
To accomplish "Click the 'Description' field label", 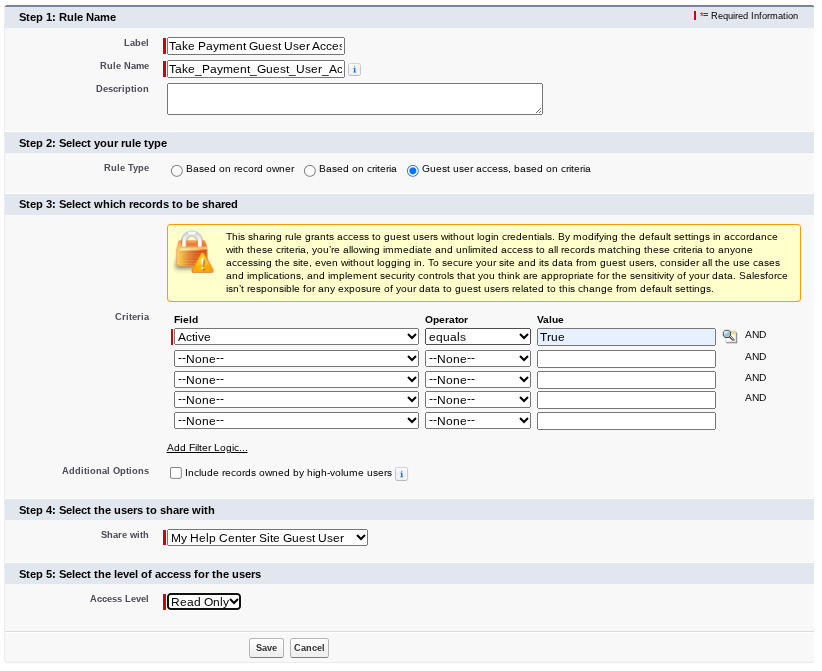I will 122,89.
